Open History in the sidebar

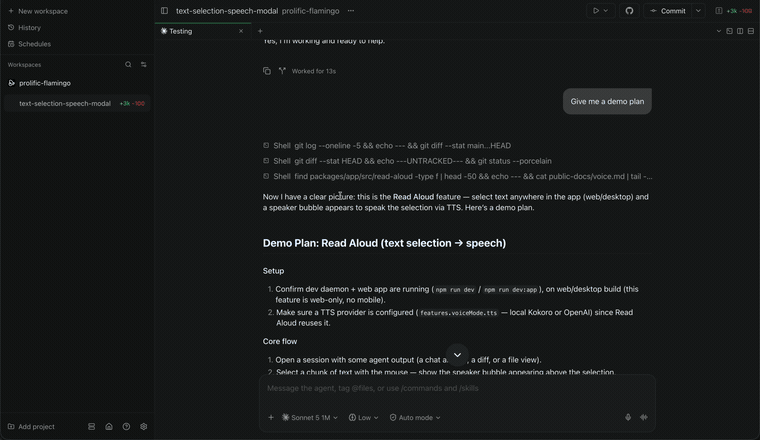point(29,28)
